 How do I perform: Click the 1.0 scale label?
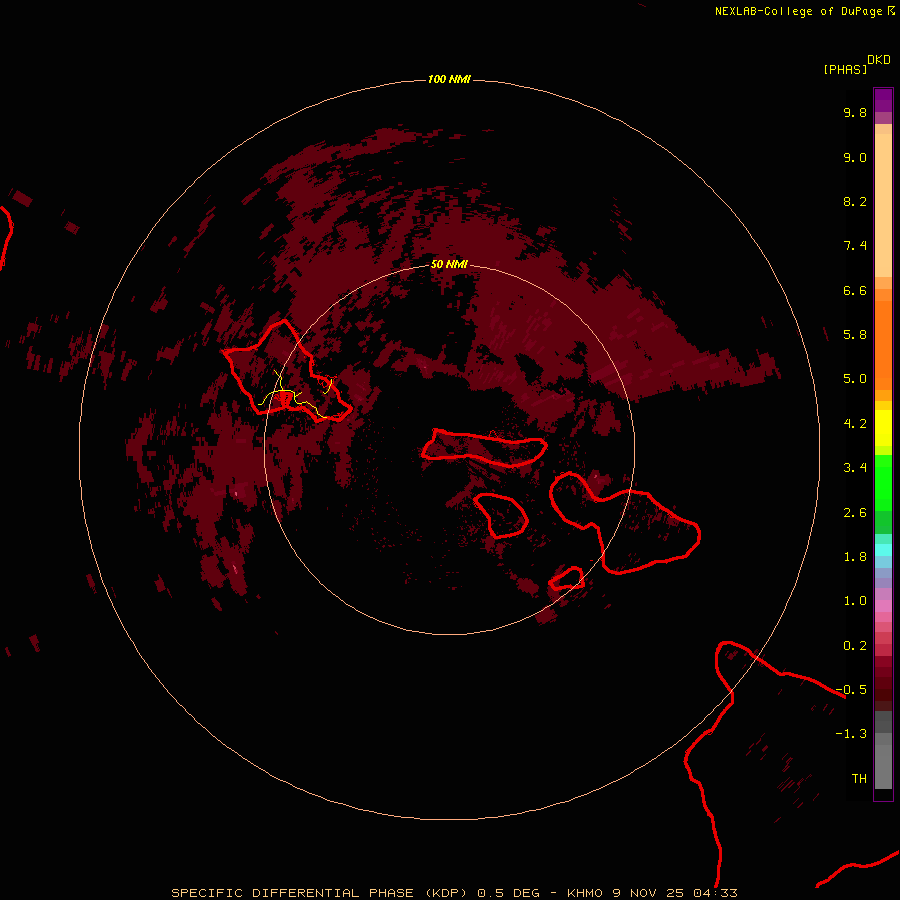click(x=855, y=600)
